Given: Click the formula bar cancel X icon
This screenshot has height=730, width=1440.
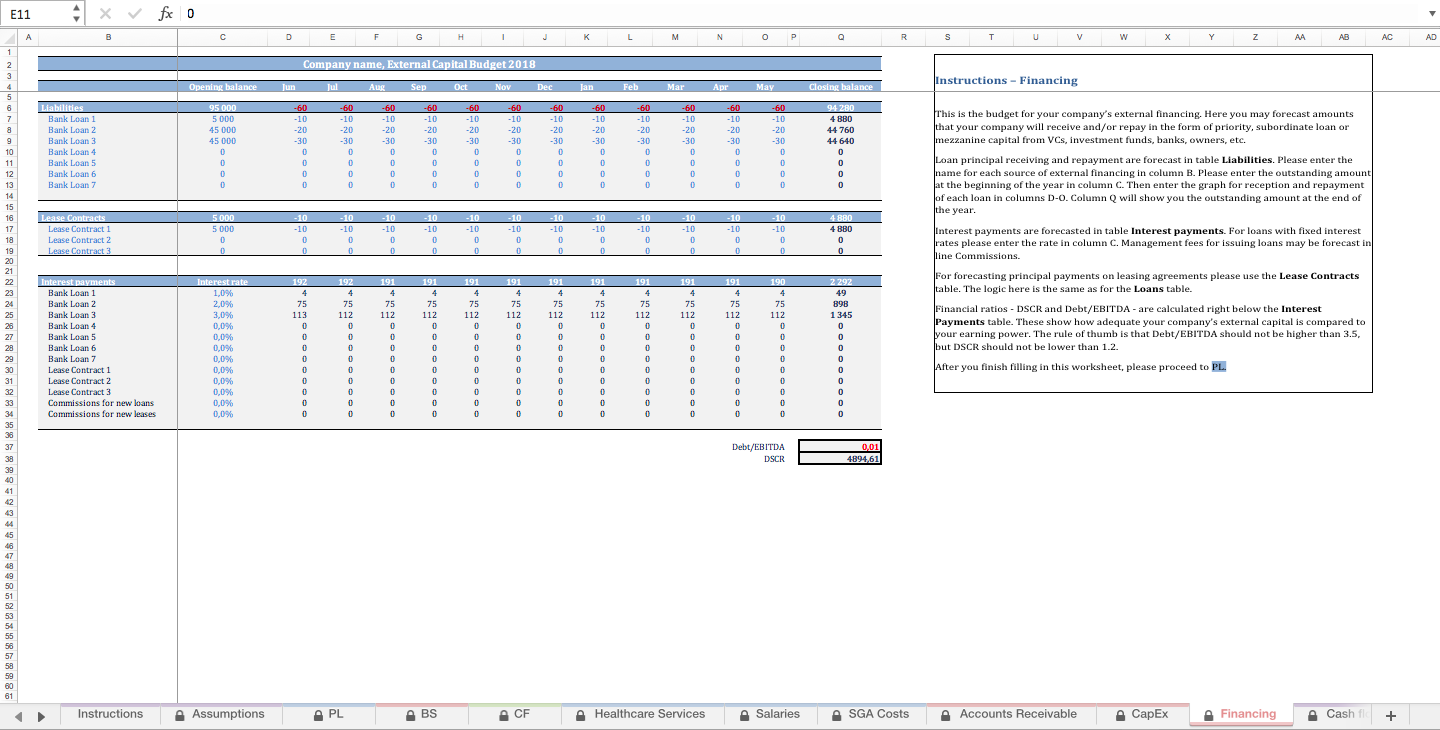Looking at the screenshot, I should pyautogui.click(x=107, y=13).
